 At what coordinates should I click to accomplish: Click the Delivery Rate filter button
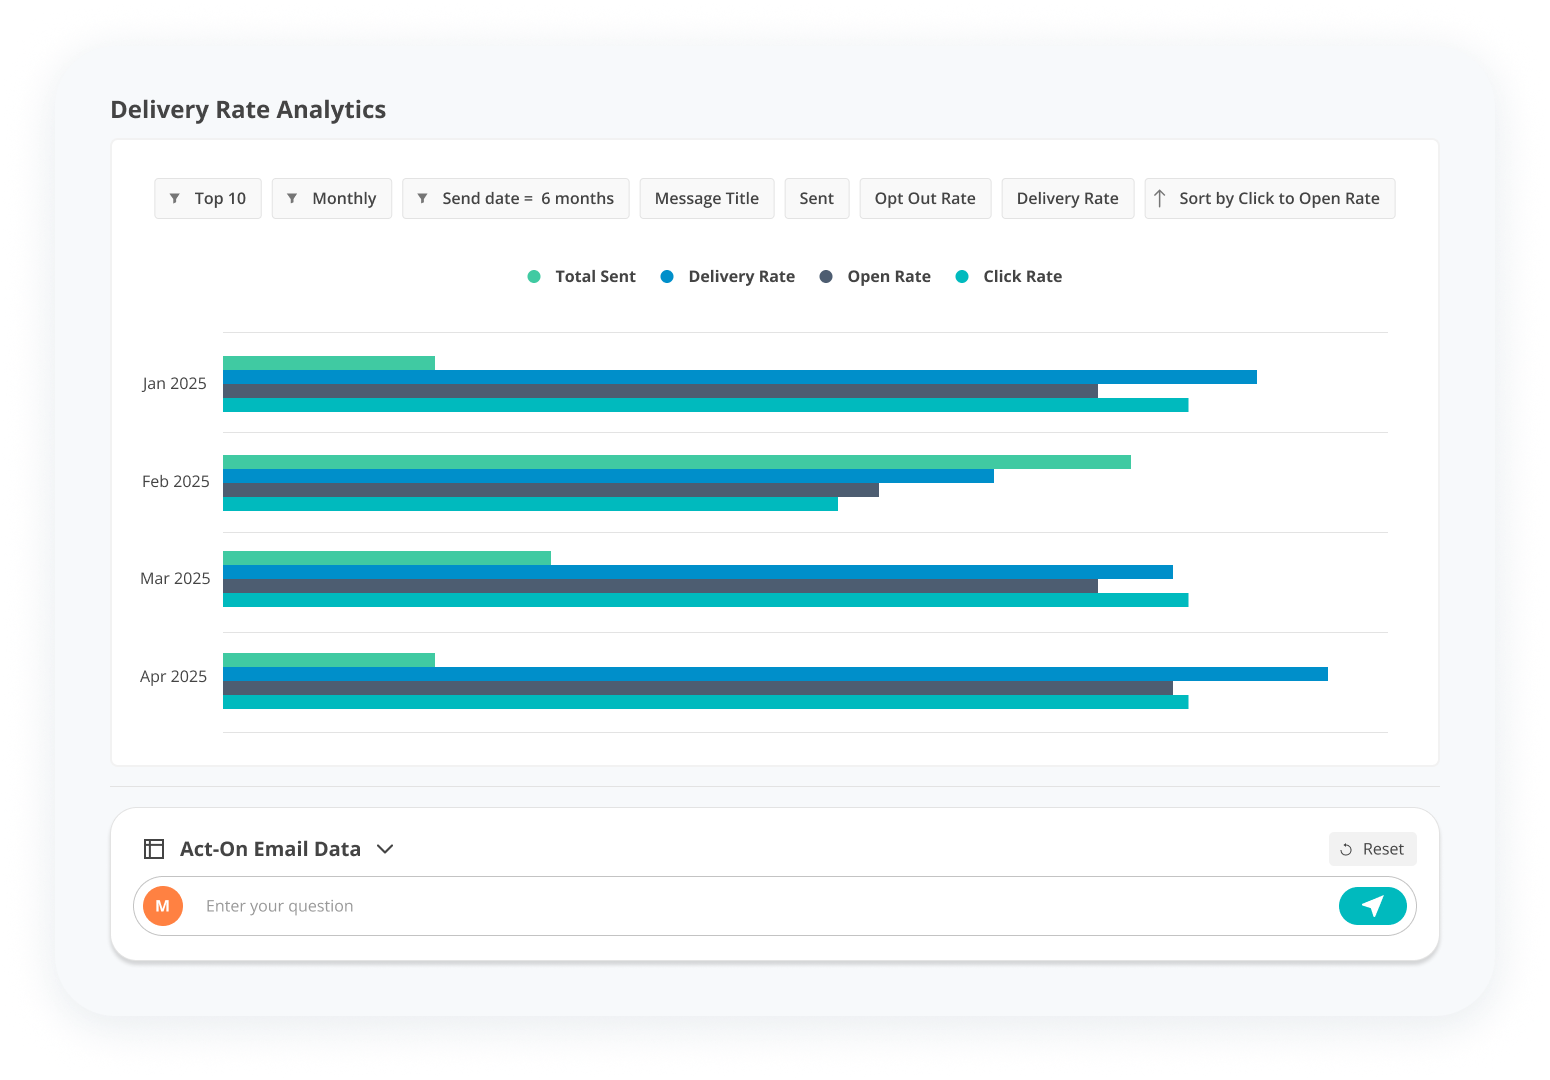[1067, 199]
